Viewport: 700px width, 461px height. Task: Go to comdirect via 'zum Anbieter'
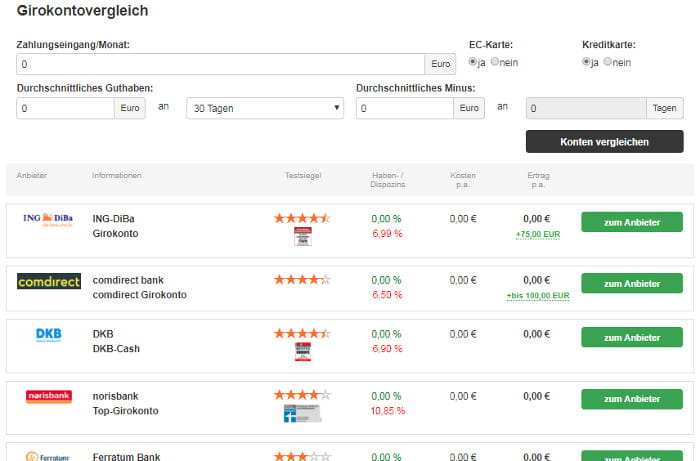click(632, 283)
